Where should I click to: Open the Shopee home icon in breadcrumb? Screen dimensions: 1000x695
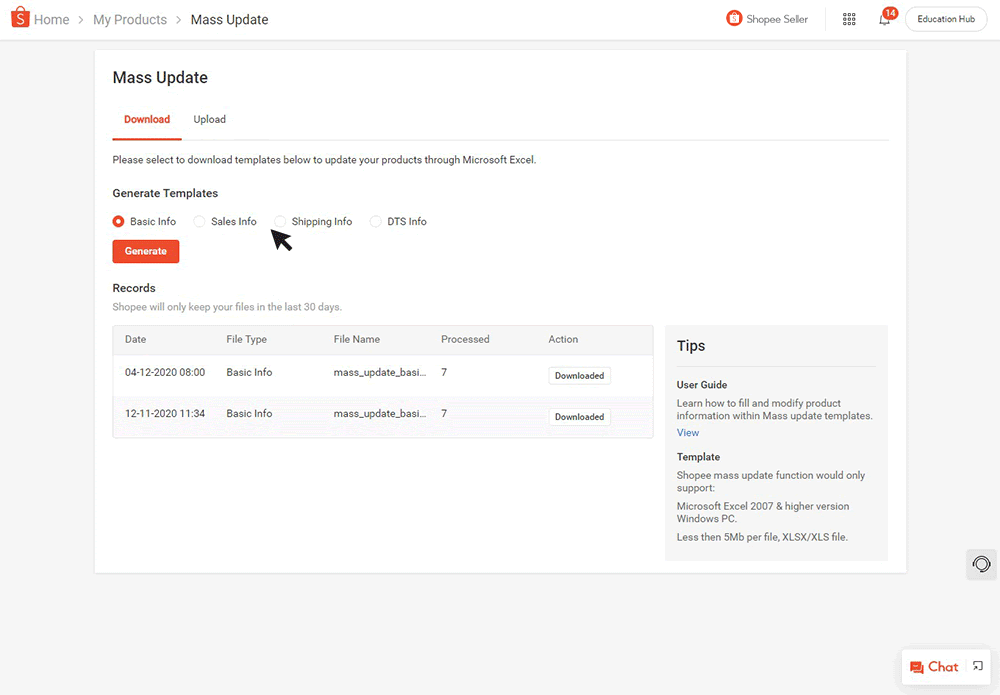(19, 18)
